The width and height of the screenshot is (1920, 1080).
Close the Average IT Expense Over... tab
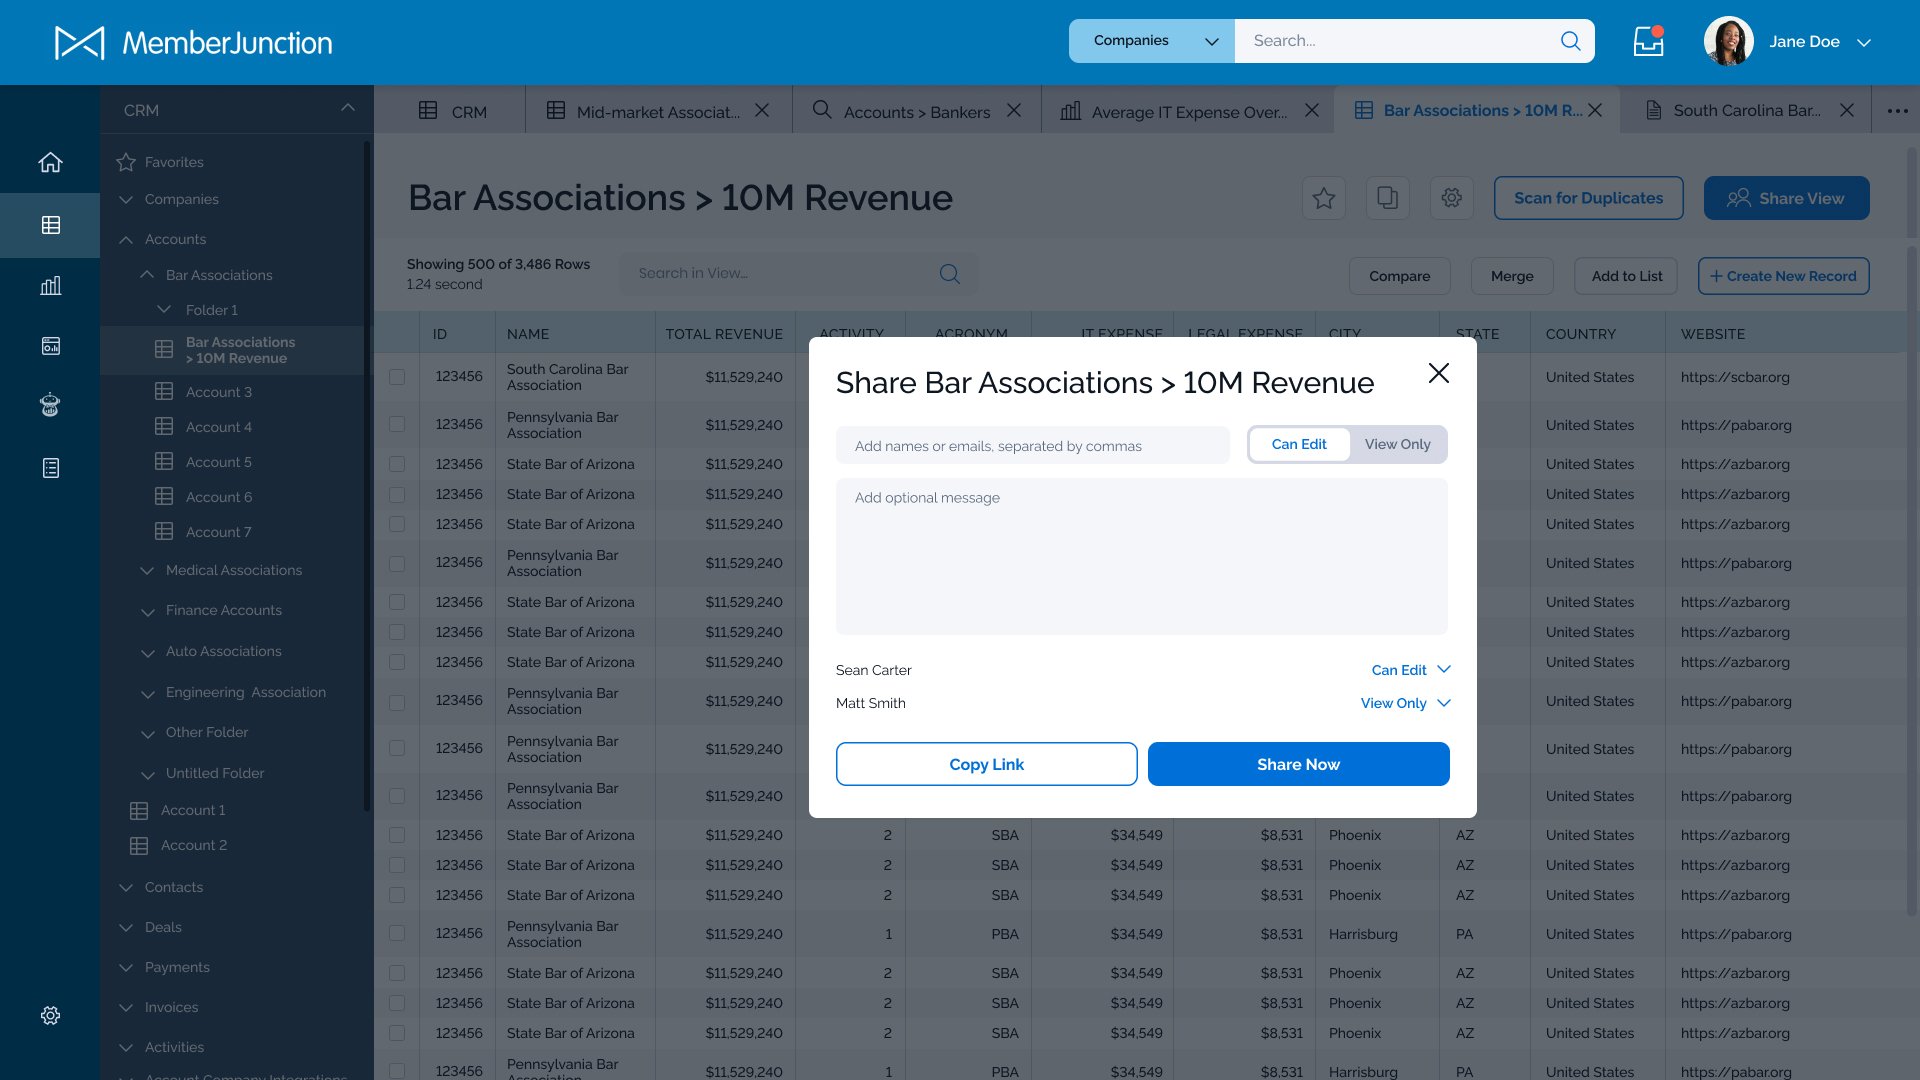point(1312,110)
